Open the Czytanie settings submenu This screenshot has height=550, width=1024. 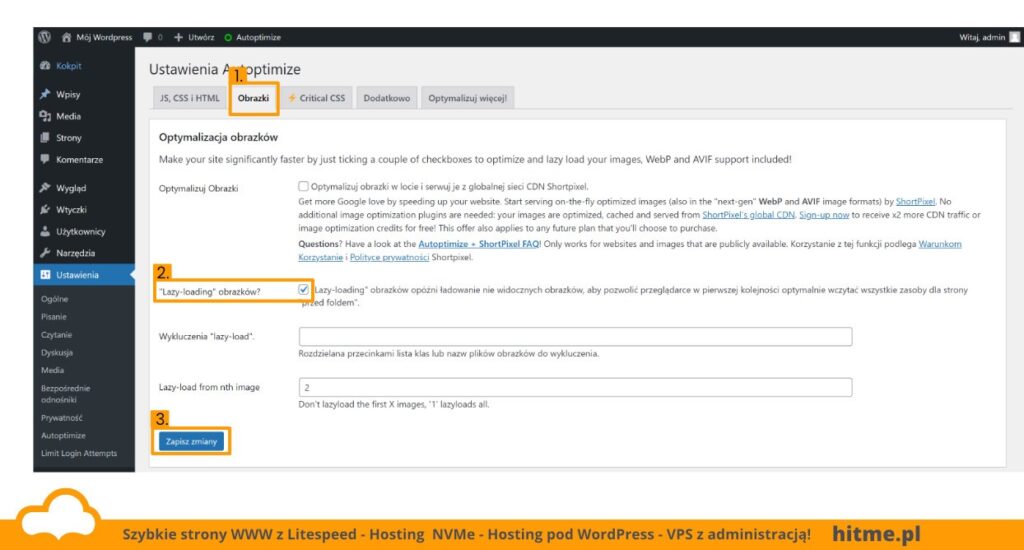tap(56, 334)
